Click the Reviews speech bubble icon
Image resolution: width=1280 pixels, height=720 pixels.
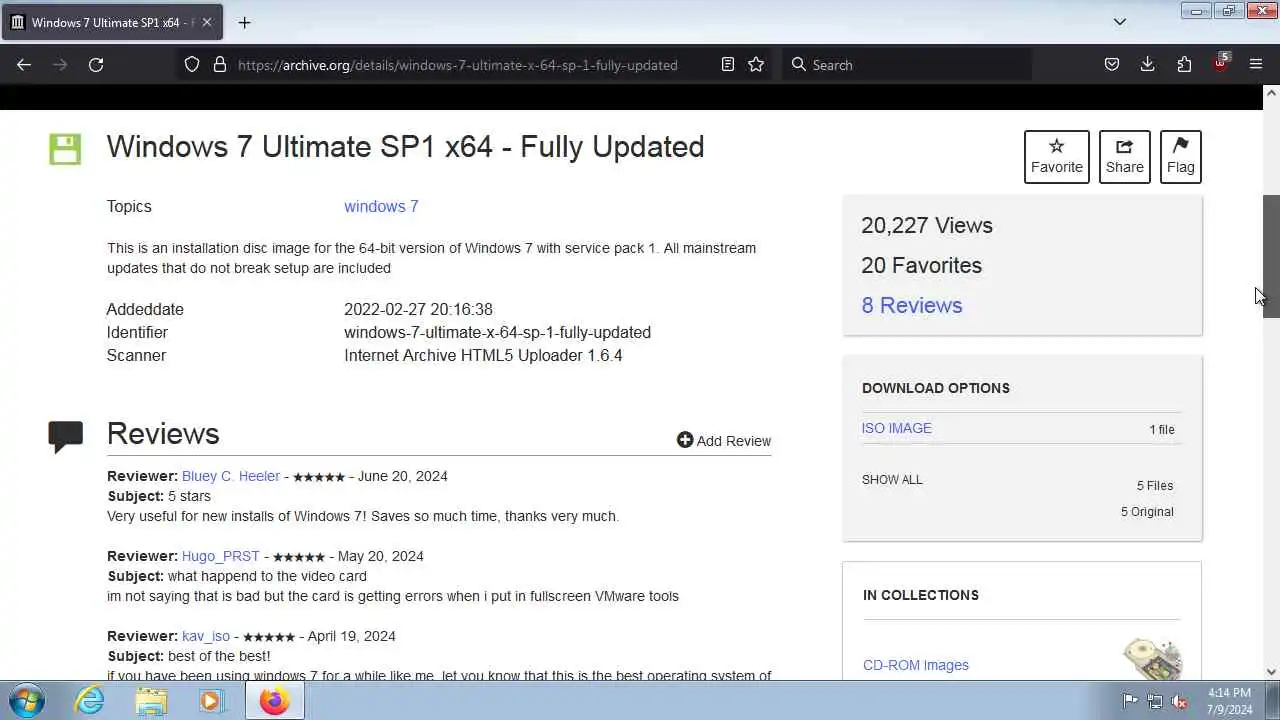pyautogui.click(x=66, y=437)
